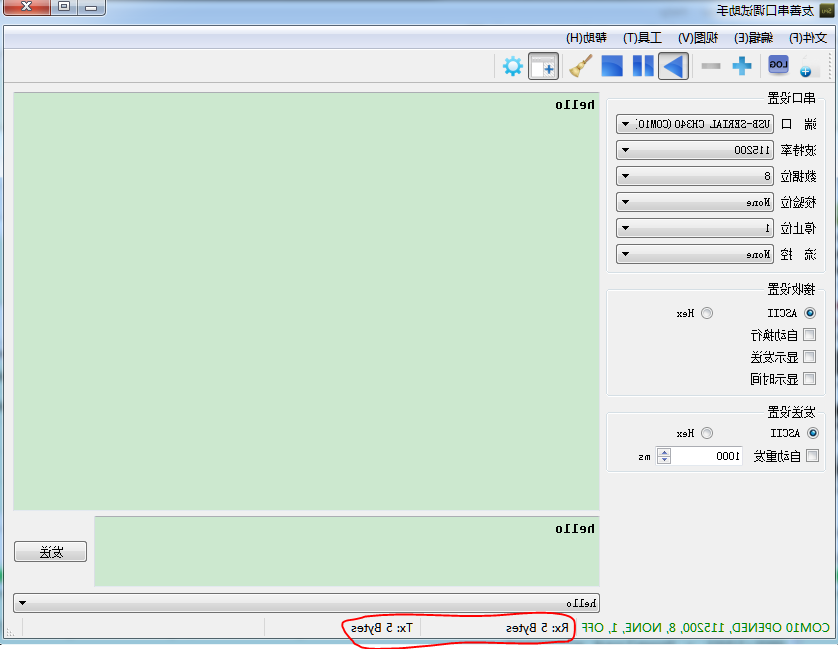Click the 发送 send button
Viewport: 838px width, 649px height.
click(x=51, y=552)
